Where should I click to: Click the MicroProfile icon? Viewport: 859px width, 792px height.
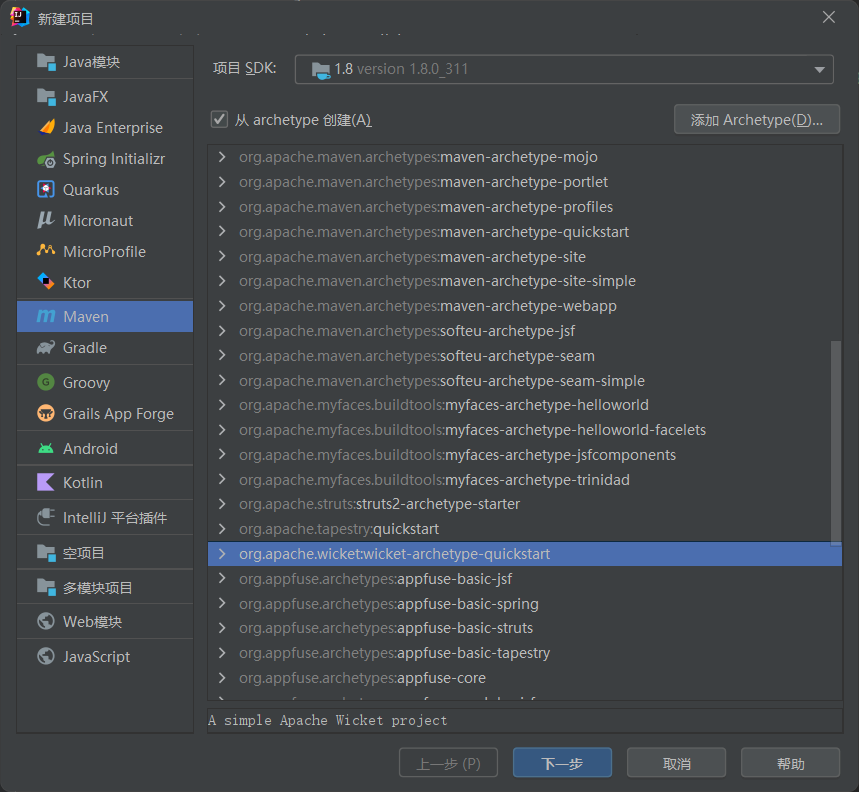pyautogui.click(x=46, y=251)
